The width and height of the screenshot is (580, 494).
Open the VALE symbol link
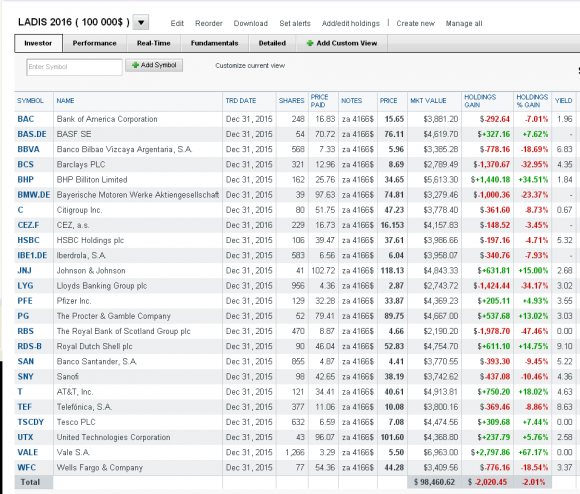pyautogui.click(x=28, y=453)
